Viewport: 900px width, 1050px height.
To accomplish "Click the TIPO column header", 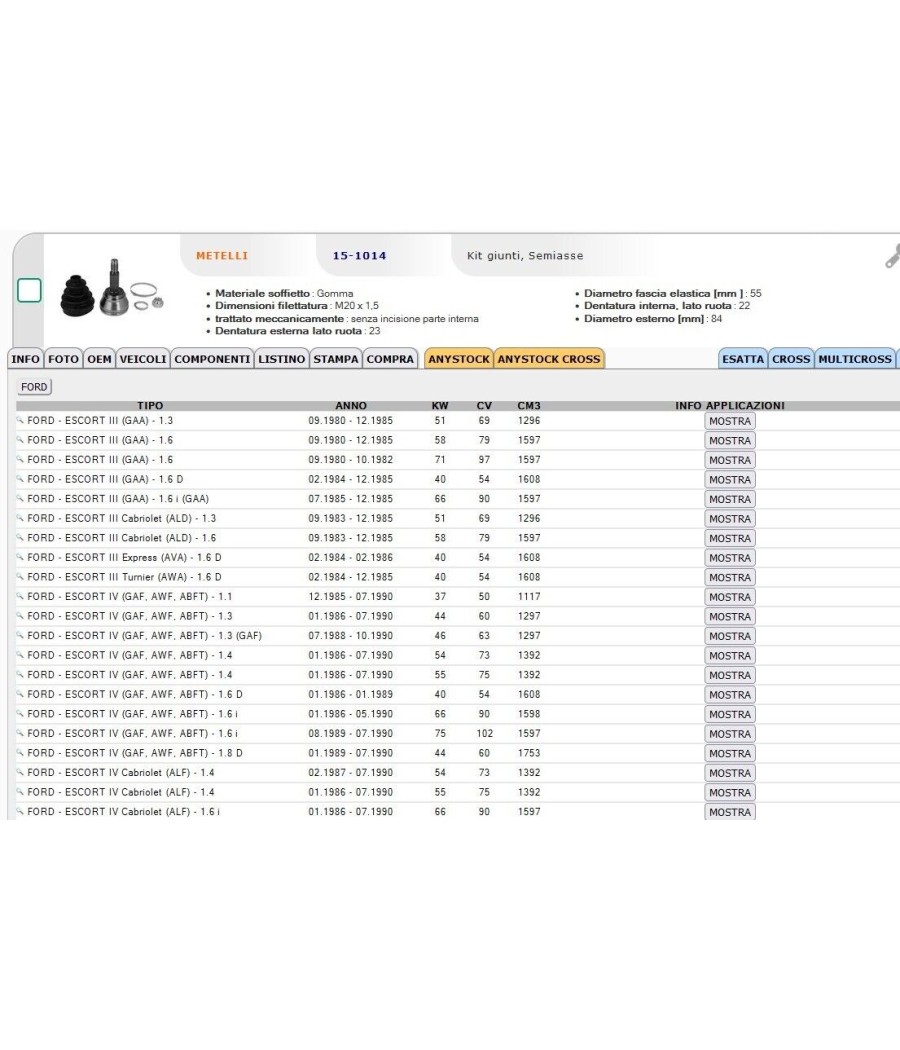I will [x=150, y=406].
